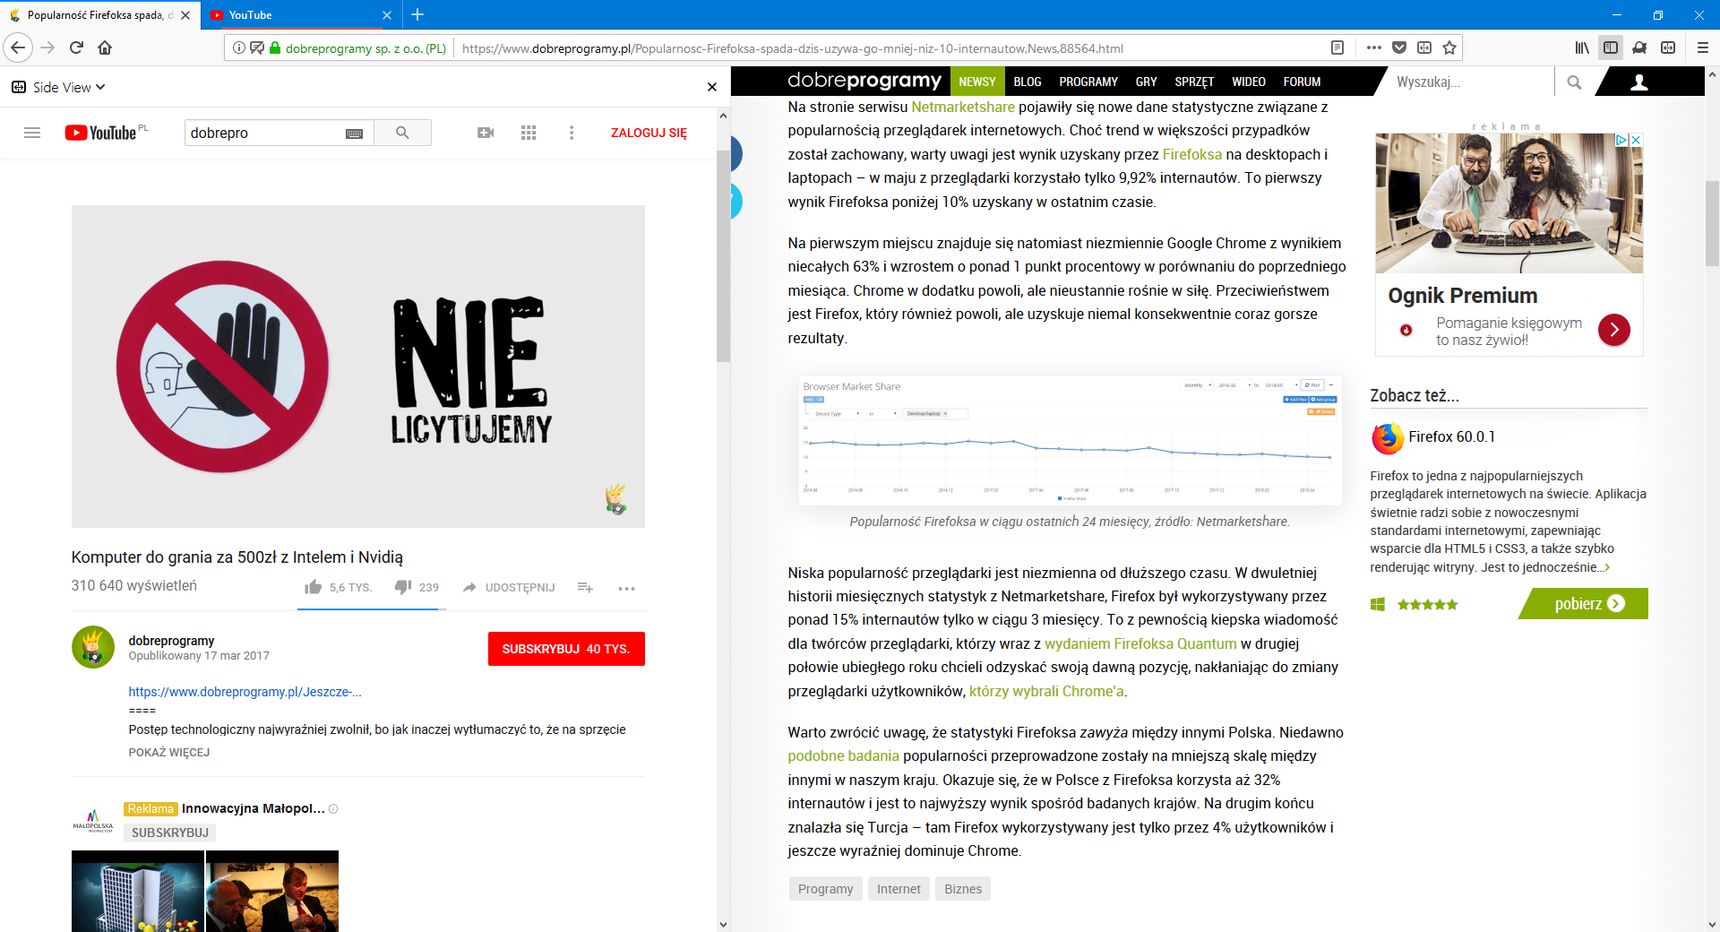1720x932 pixels.
Task: Open the browser home page
Action: pyautogui.click(x=105, y=47)
